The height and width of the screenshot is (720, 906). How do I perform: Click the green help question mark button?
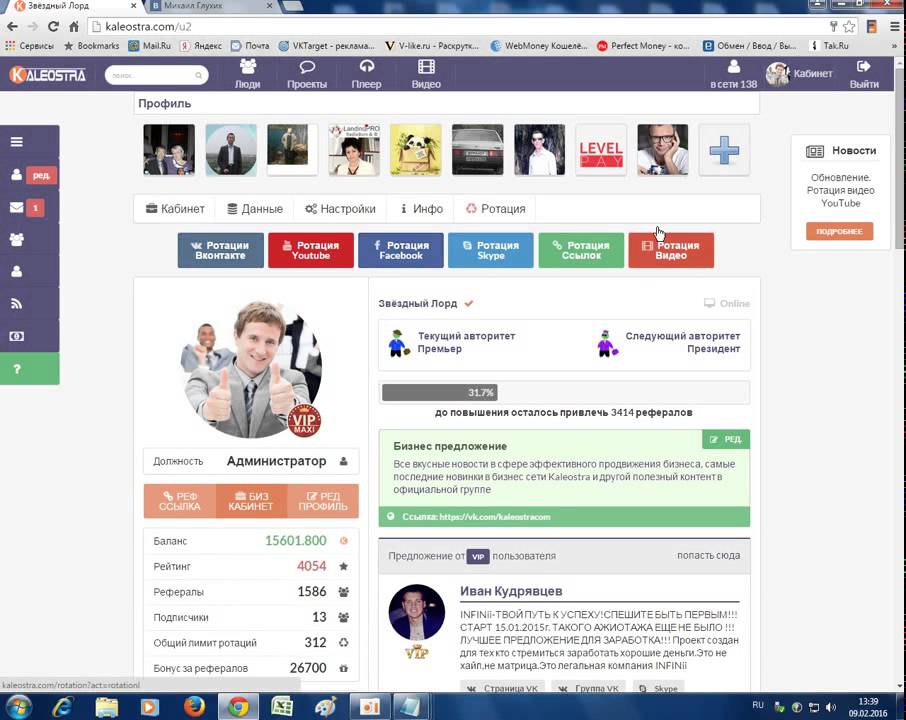pyautogui.click(x=29, y=369)
